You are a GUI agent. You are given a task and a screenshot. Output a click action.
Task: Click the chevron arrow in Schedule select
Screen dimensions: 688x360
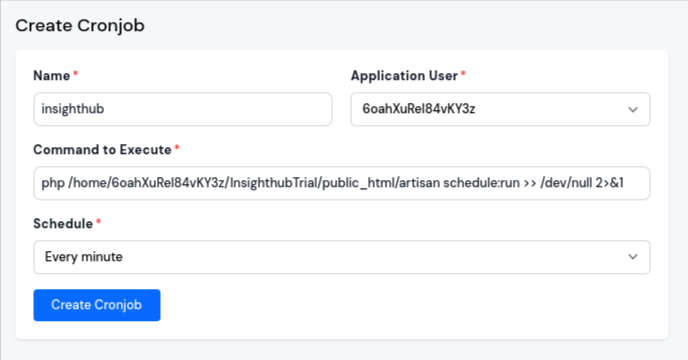click(x=633, y=257)
